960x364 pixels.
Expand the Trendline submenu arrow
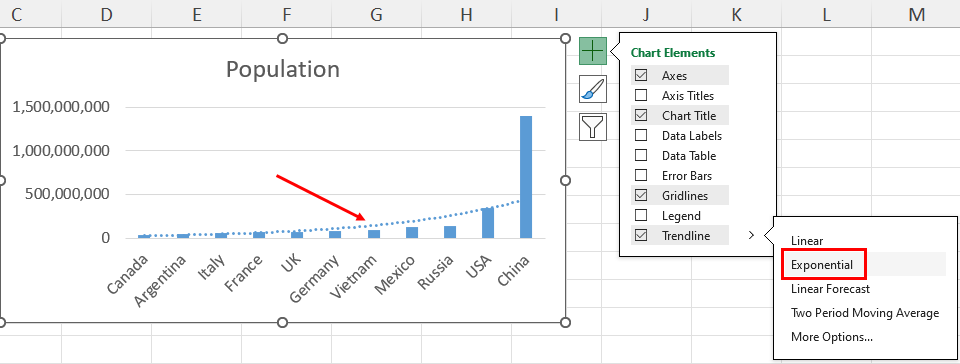(751, 235)
